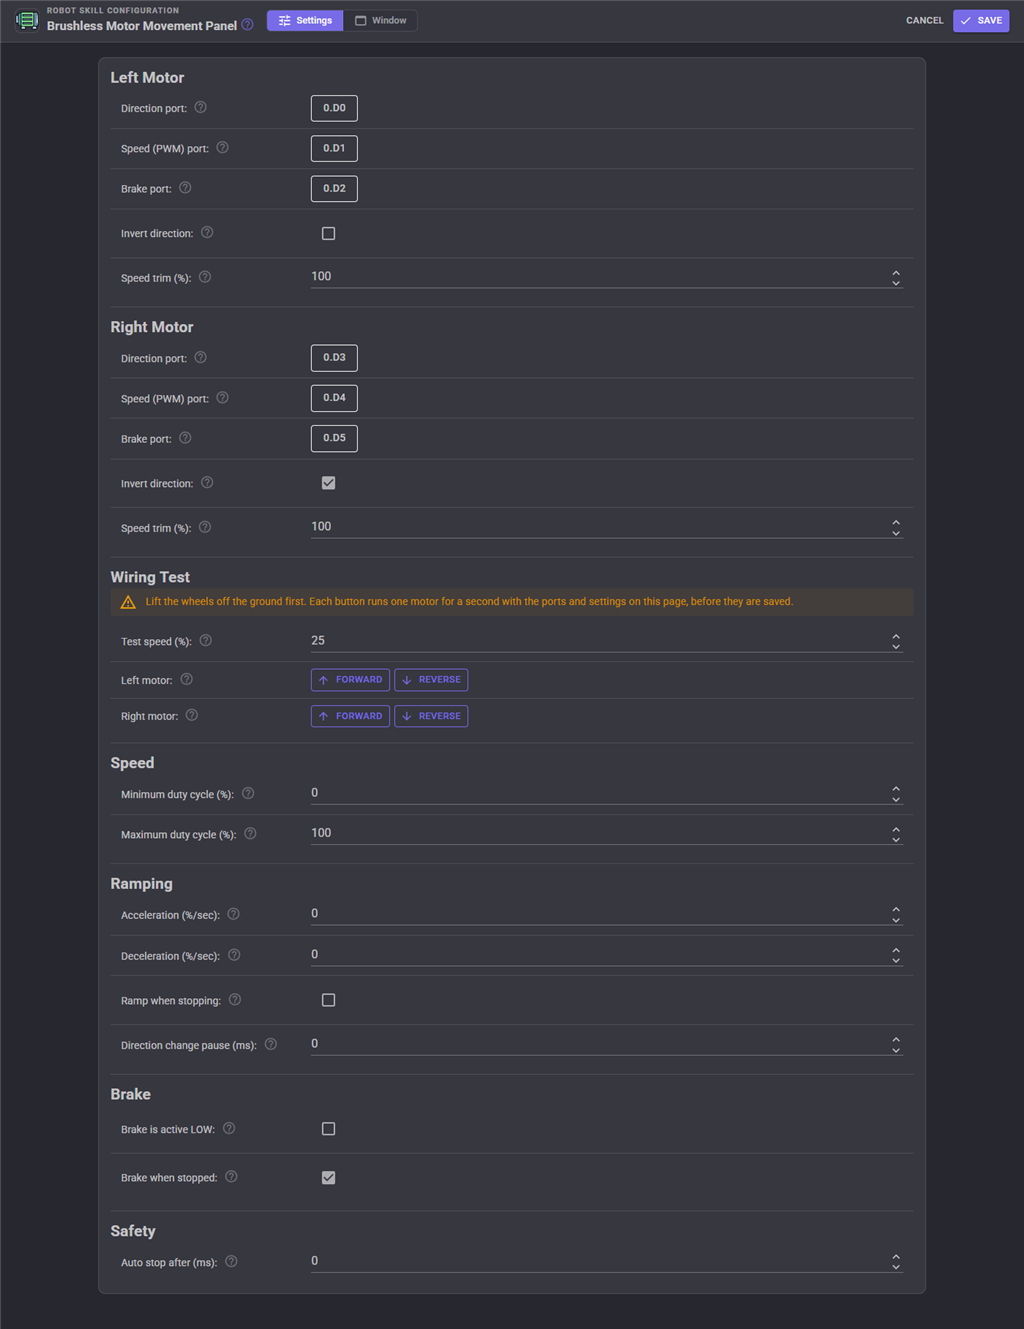Switch to the Settings tab
The height and width of the screenshot is (1329, 1024).
(x=305, y=20)
